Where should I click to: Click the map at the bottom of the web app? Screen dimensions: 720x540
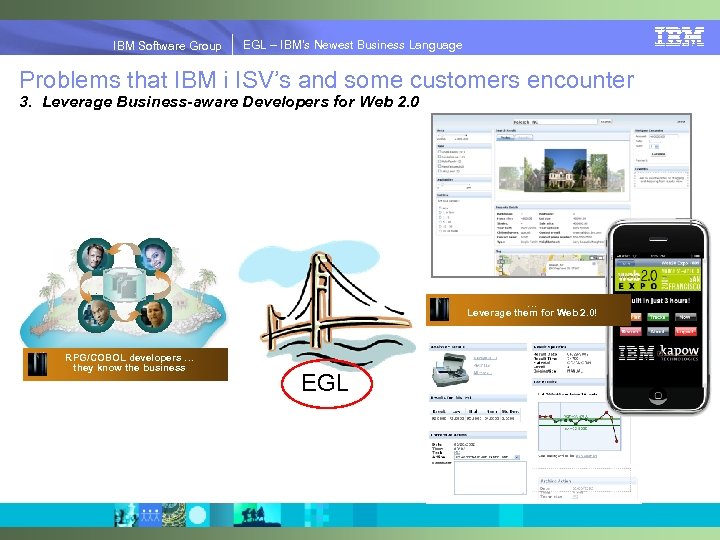550,265
